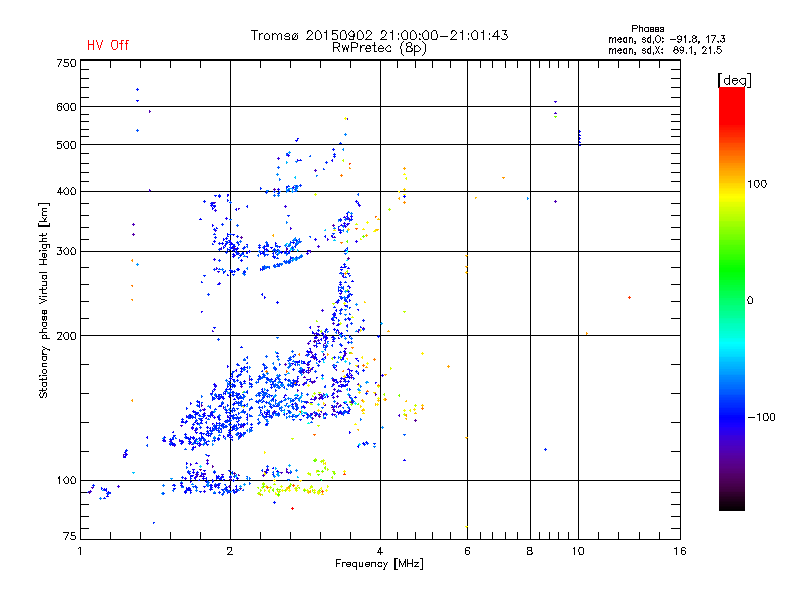The height and width of the screenshot is (600, 800).
Task: Select the Tromsø date and time title
Action: tap(379, 35)
